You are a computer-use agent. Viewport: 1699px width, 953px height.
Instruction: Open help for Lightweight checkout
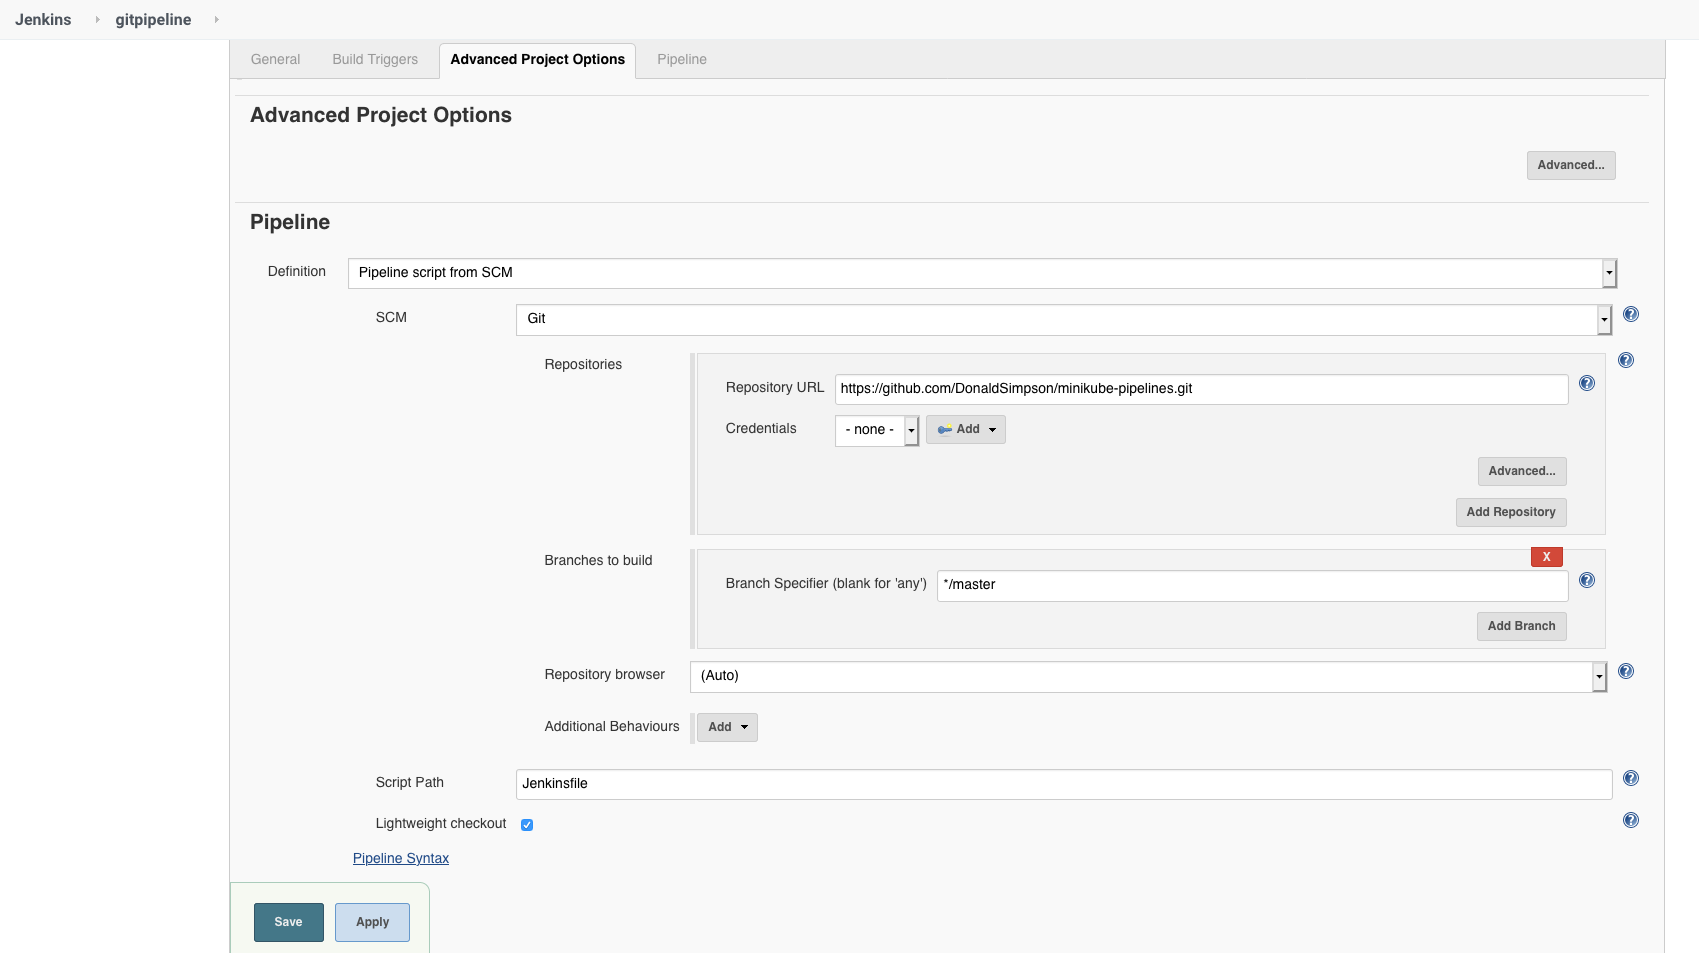(x=1630, y=820)
